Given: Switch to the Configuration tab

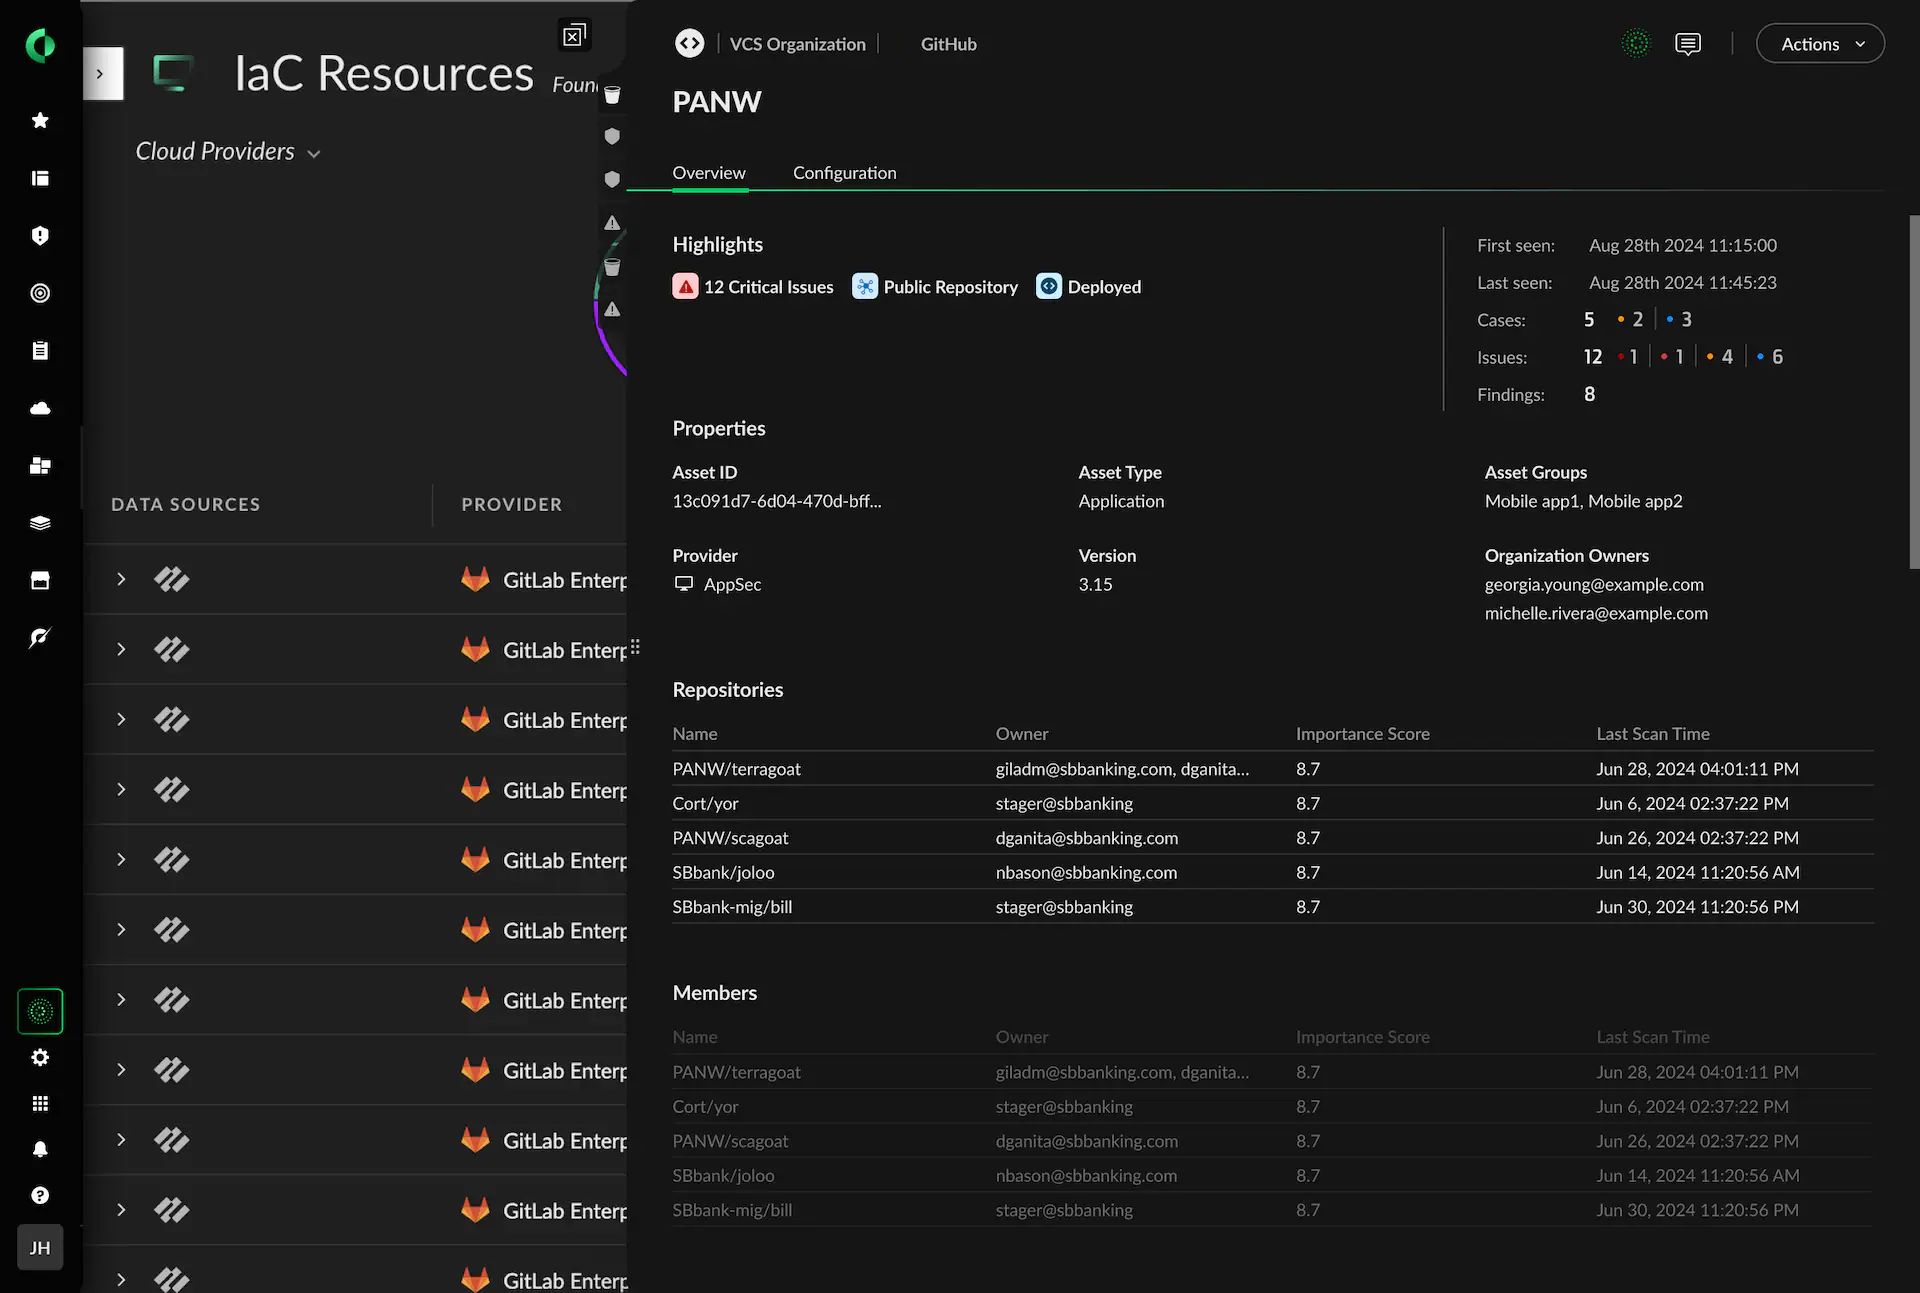Looking at the screenshot, I should click(x=844, y=173).
